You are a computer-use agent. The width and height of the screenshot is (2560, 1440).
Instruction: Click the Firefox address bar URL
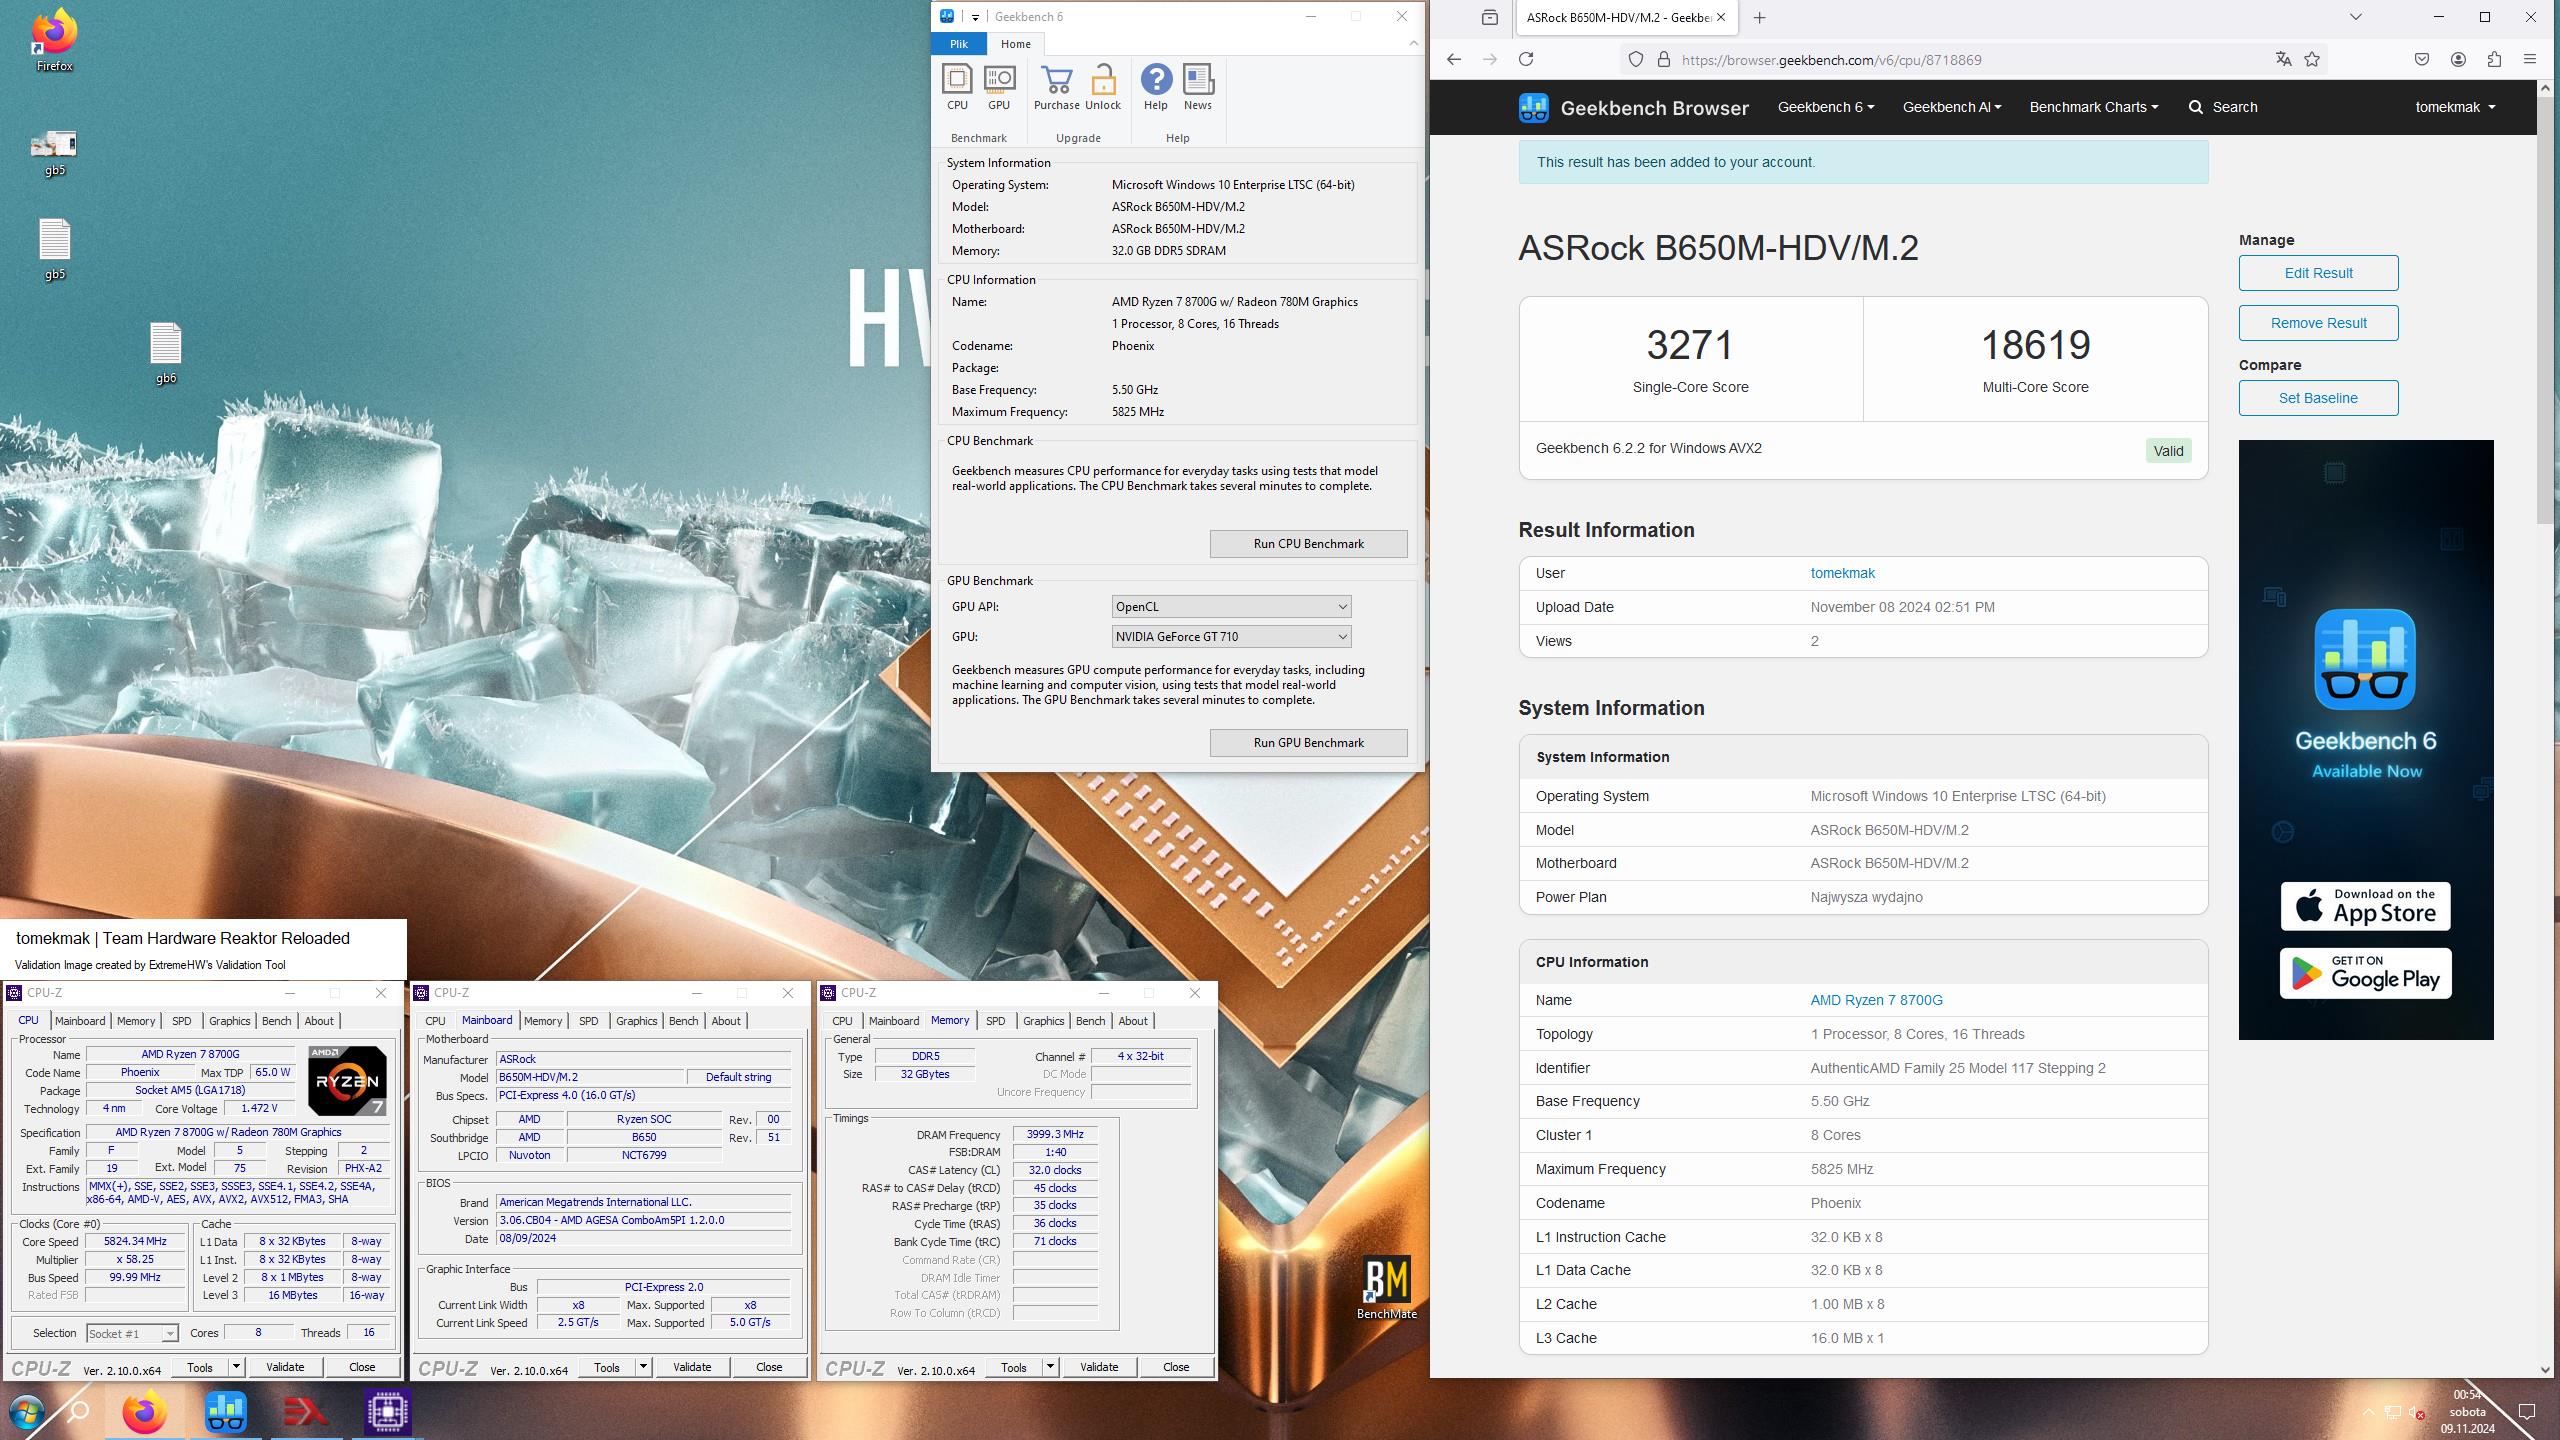tap(1832, 60)
